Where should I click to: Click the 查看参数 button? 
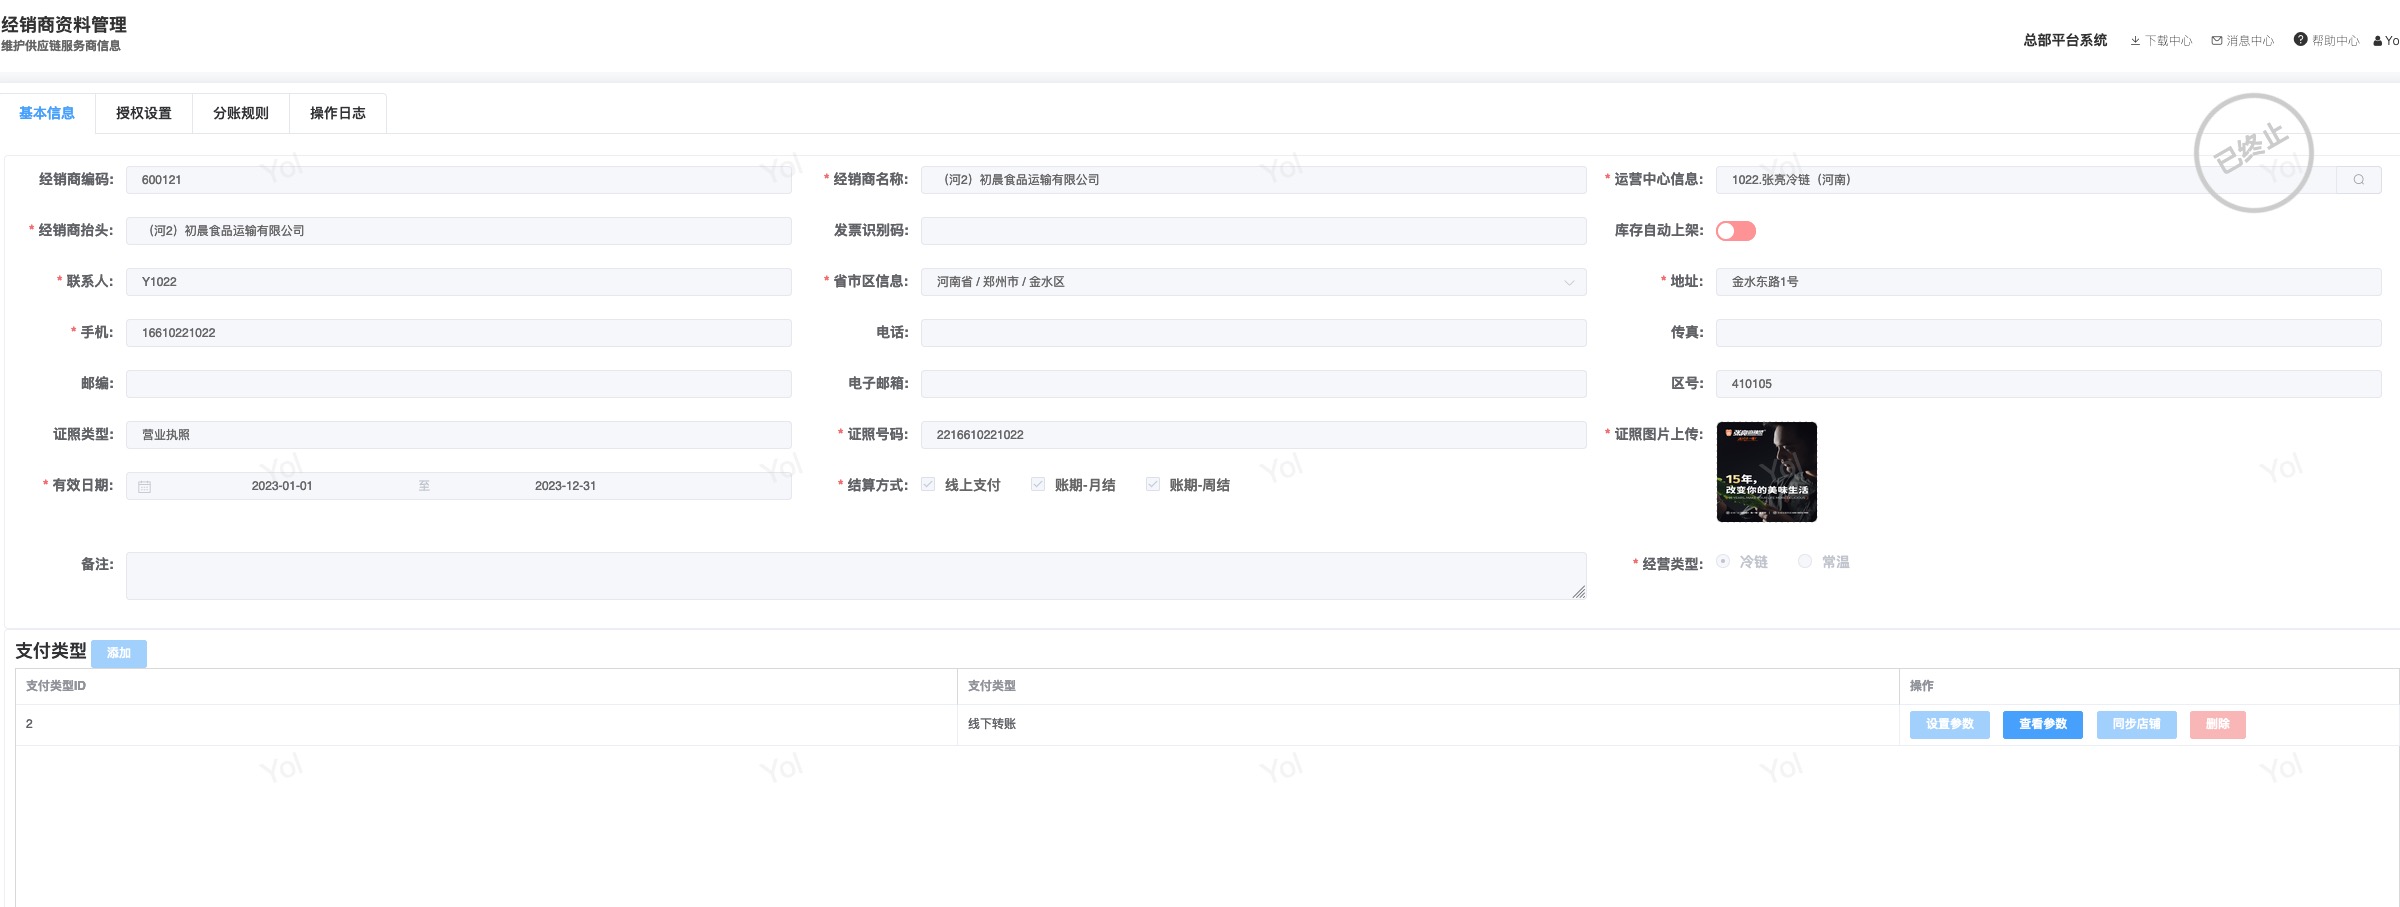pyautogui.click(x=2043, y=725)
